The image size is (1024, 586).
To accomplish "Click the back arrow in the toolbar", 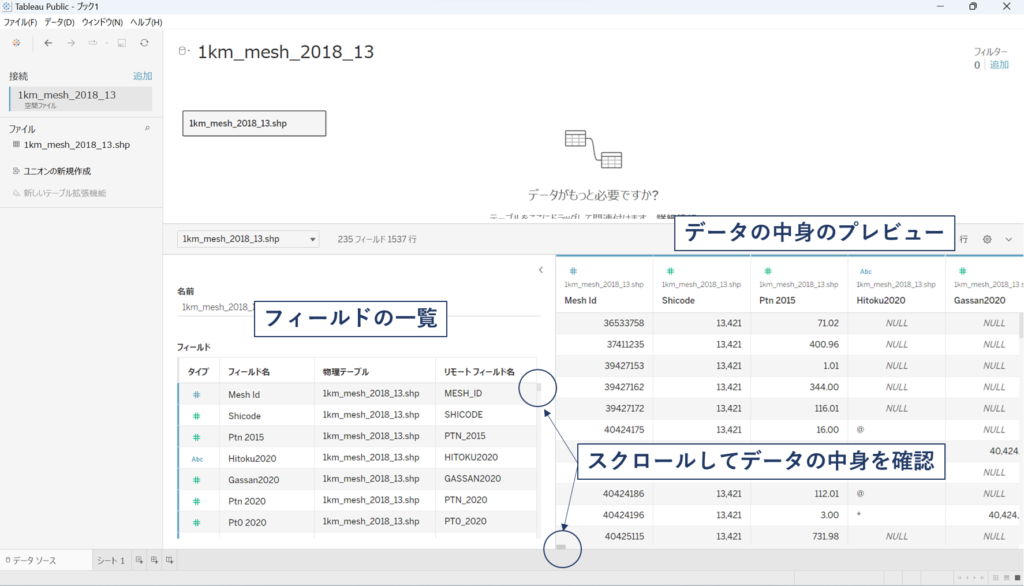I will click(x=49, y=43).
